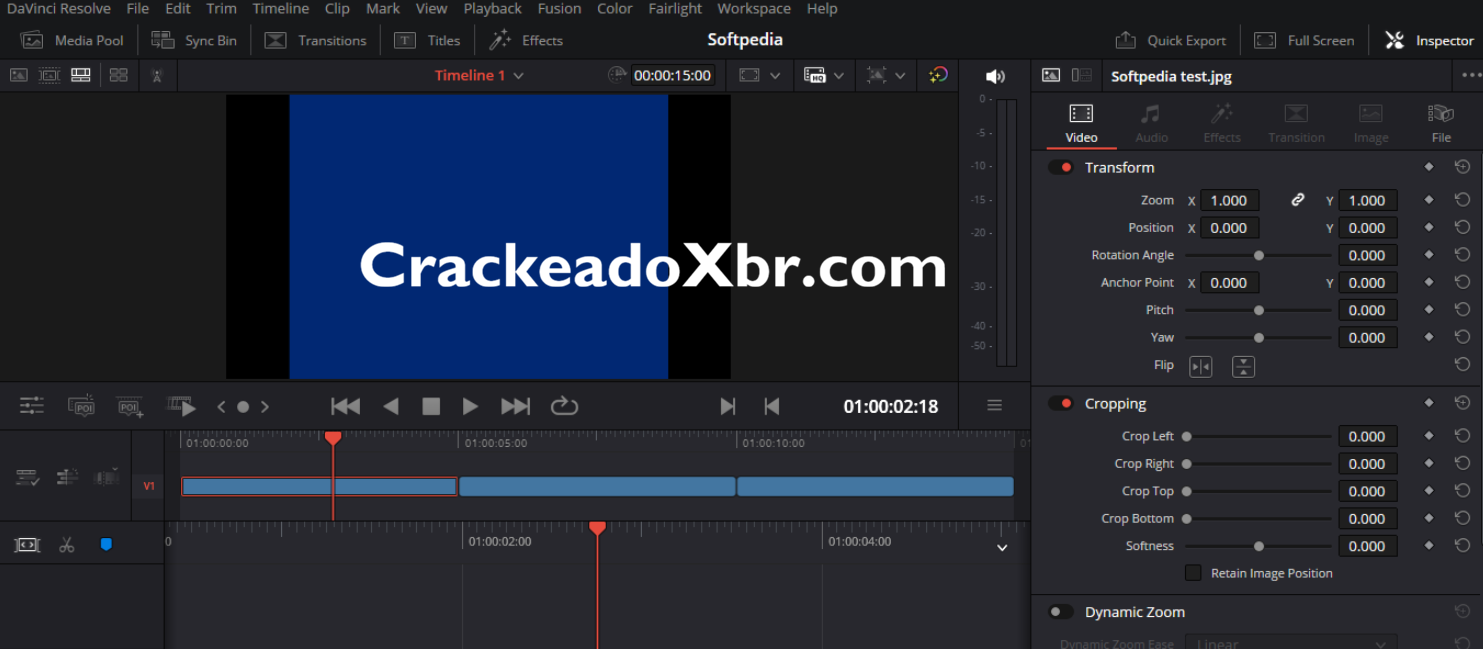Open the Effects panel

(x=526, y=40)
